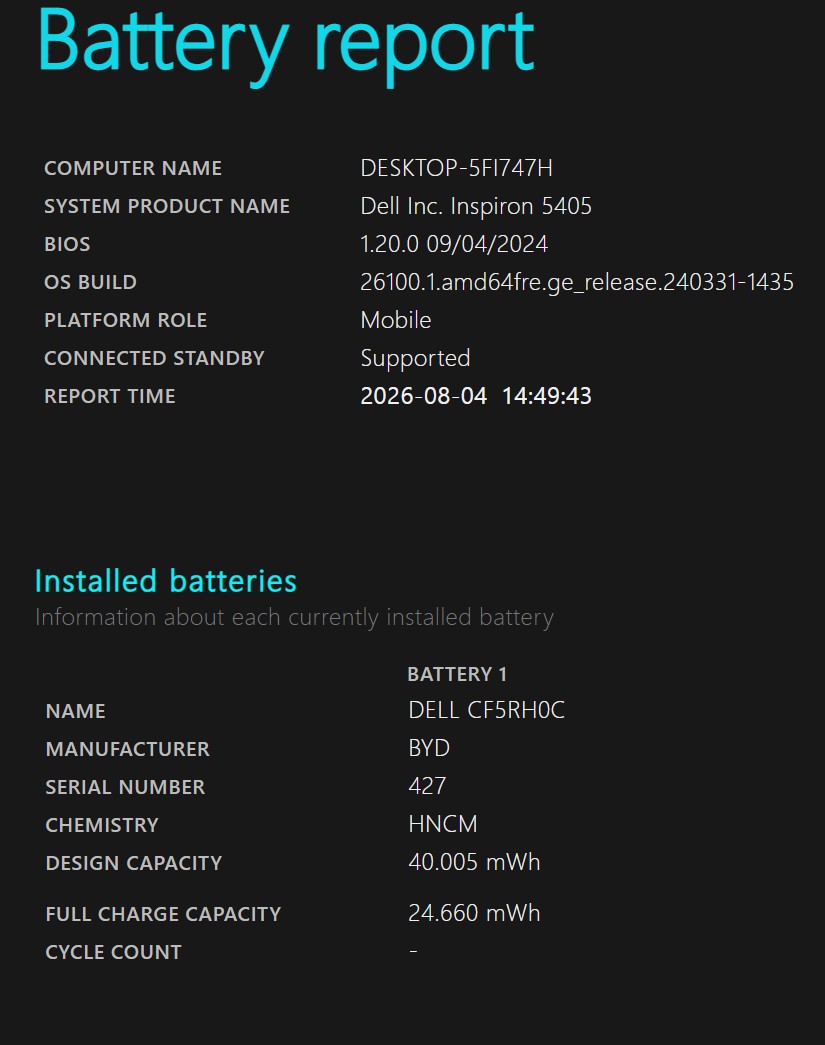Click serial number value 427
825x1045 pixels.
pos(427,786)
